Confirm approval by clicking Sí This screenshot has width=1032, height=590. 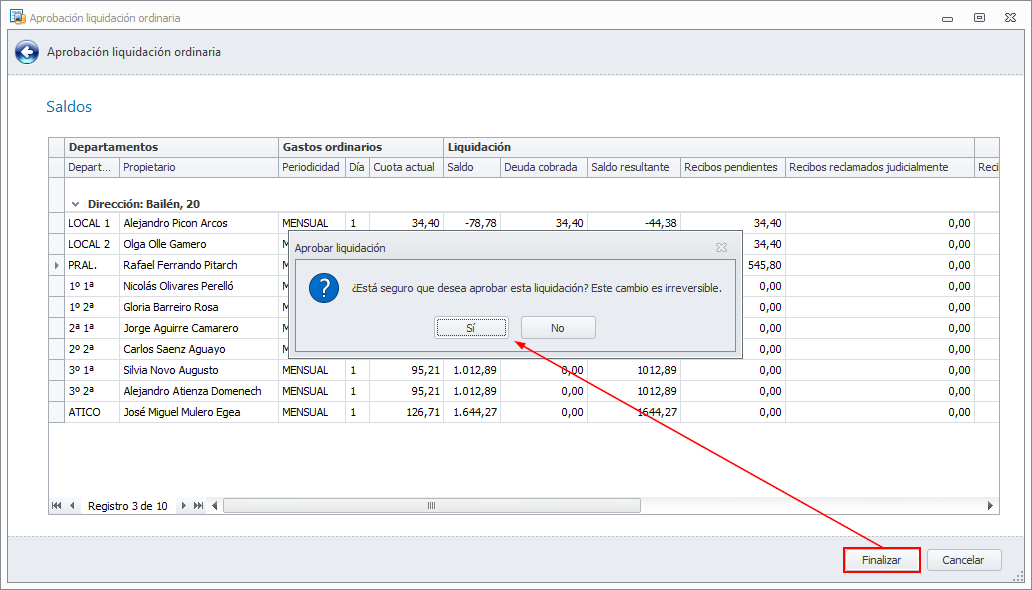point(471,328)
